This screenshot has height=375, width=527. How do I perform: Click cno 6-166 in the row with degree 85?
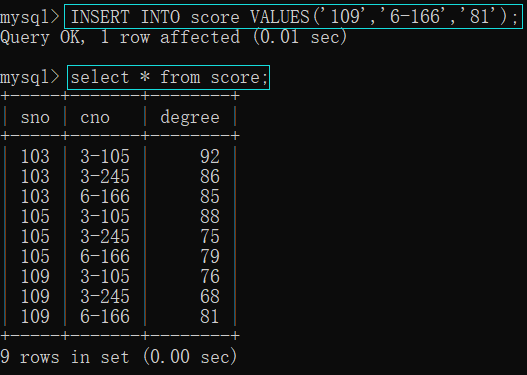pyautogui.click(x=105, y=196)
